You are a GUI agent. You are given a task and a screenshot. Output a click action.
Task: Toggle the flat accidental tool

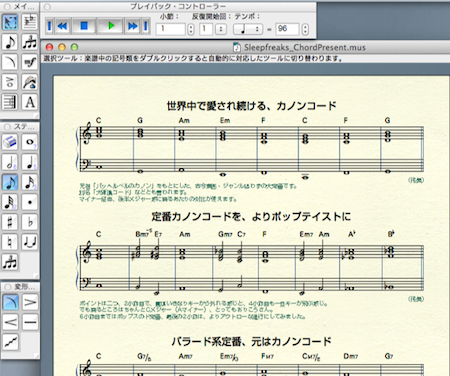30,222
